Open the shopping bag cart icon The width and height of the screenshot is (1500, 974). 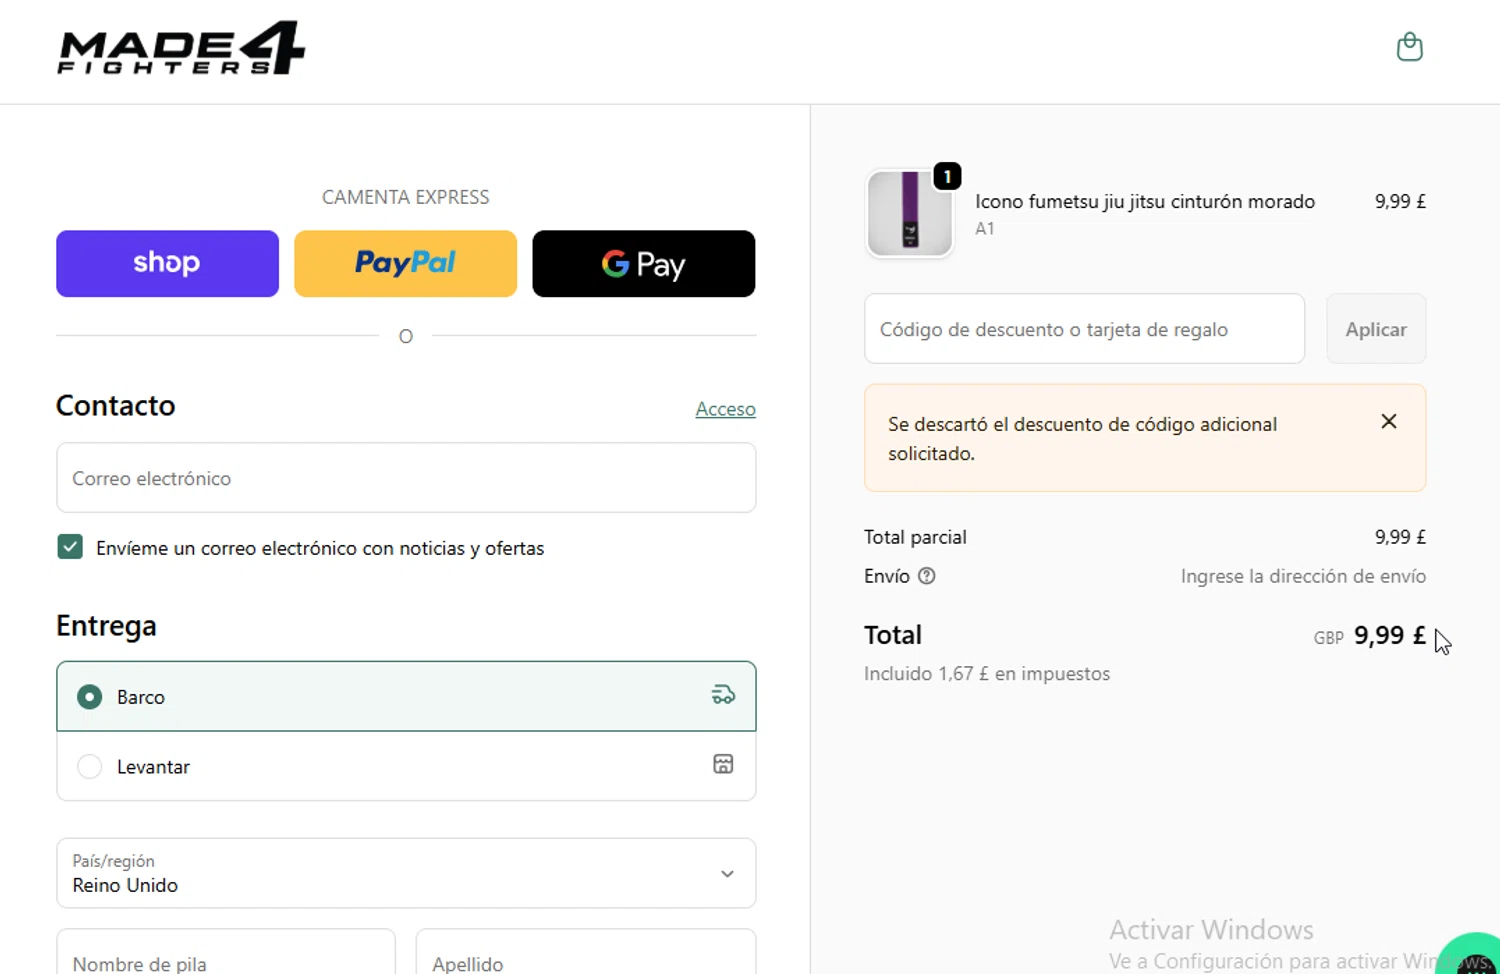(1409, 47)
